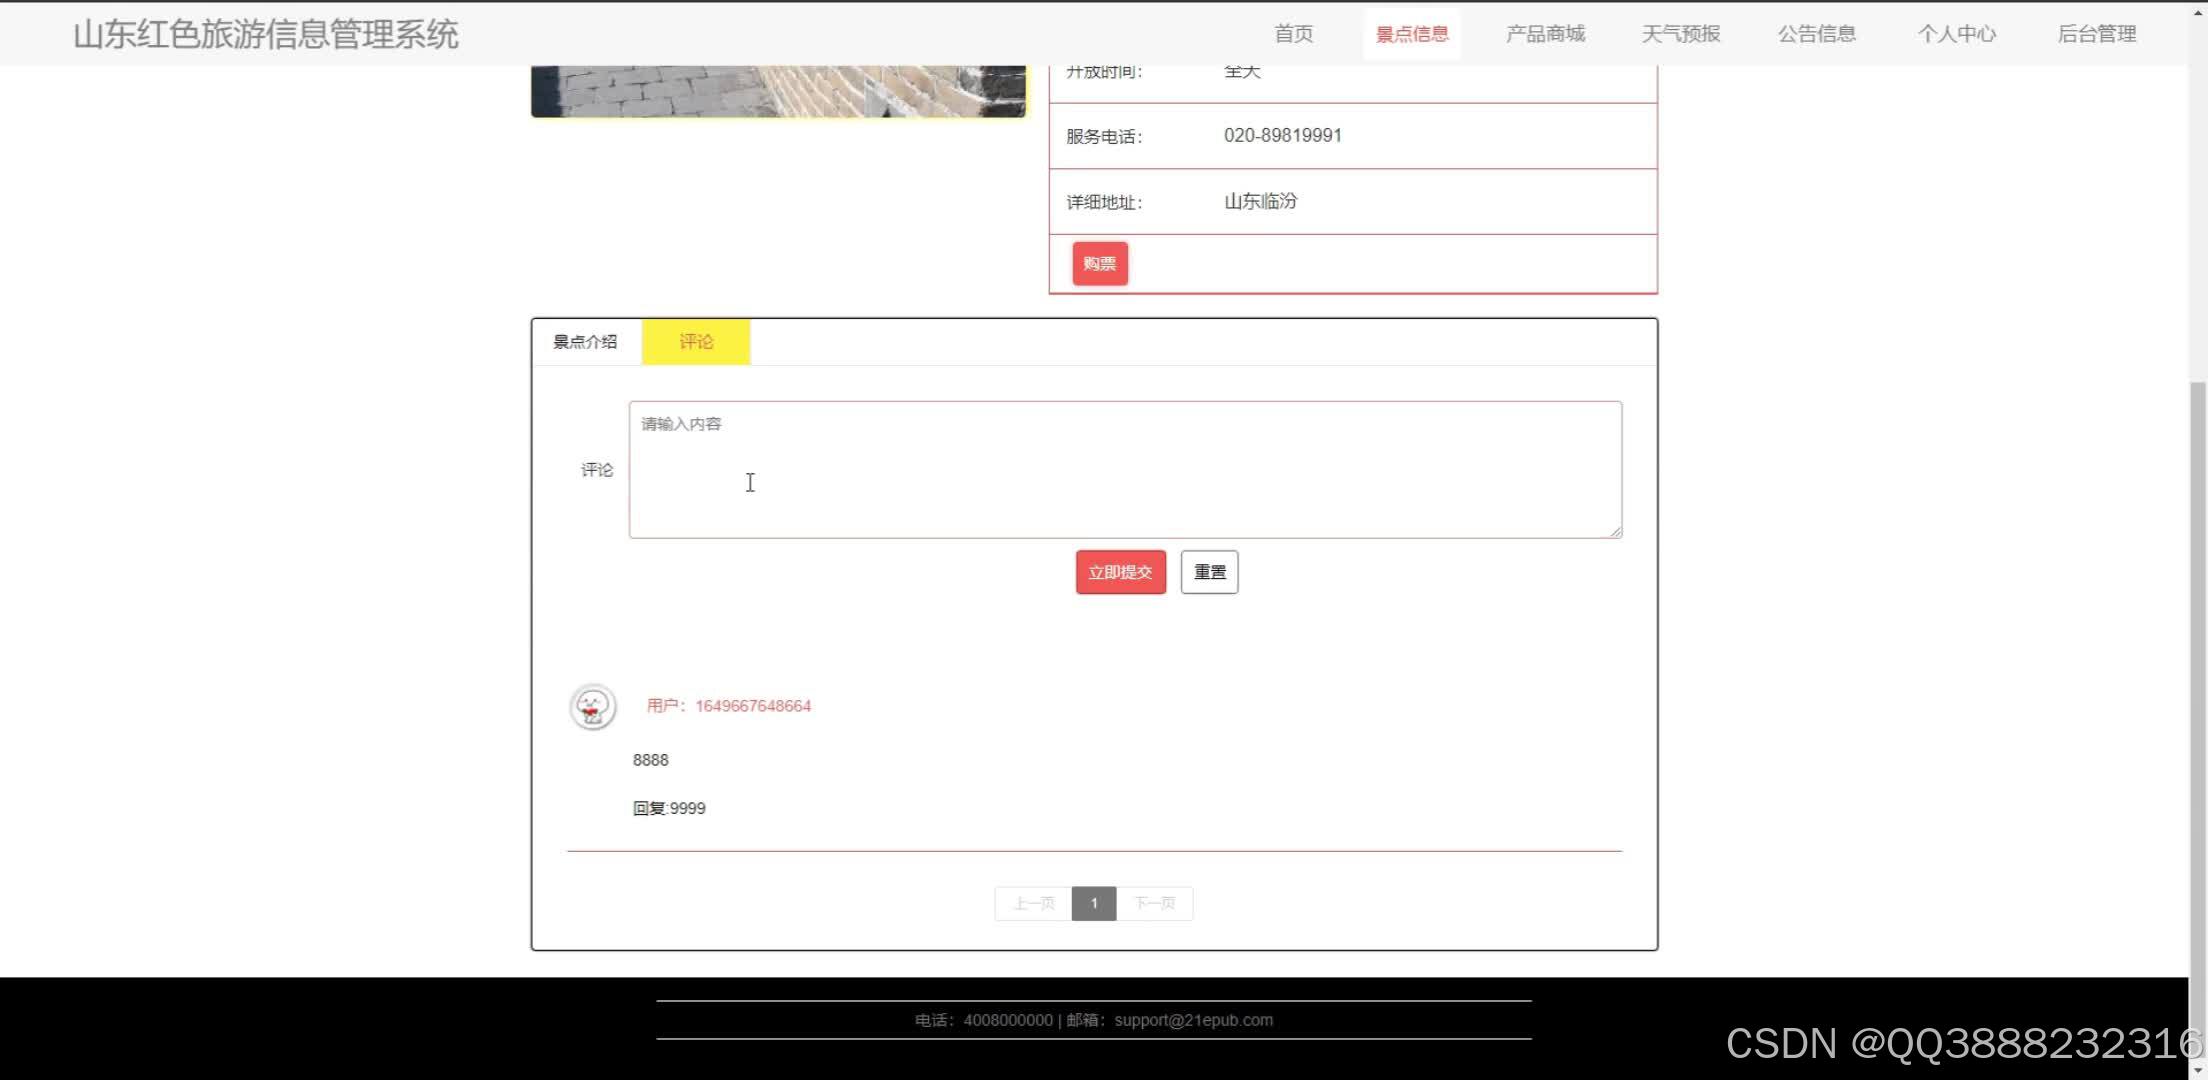Screen dimensions: 2208x1080
Task: Click 下一页 pagination button
Action: tap(1154, 903)
